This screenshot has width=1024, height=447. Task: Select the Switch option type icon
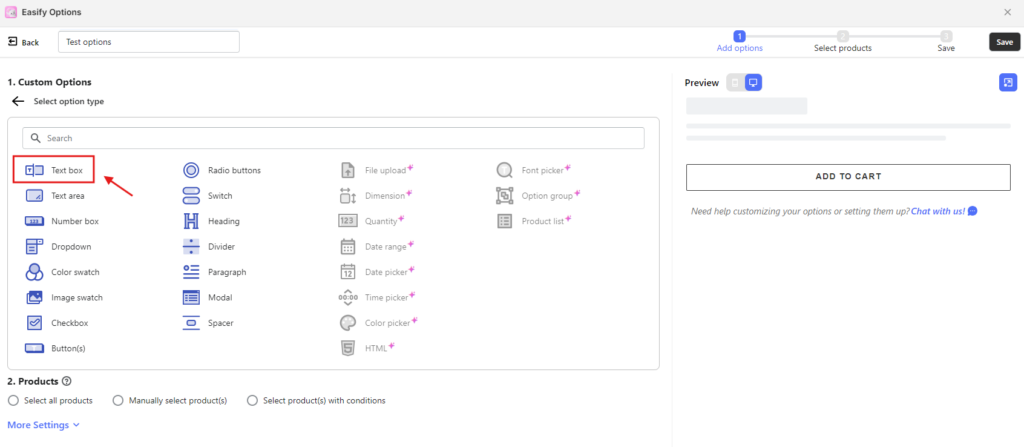coord(191,195)
